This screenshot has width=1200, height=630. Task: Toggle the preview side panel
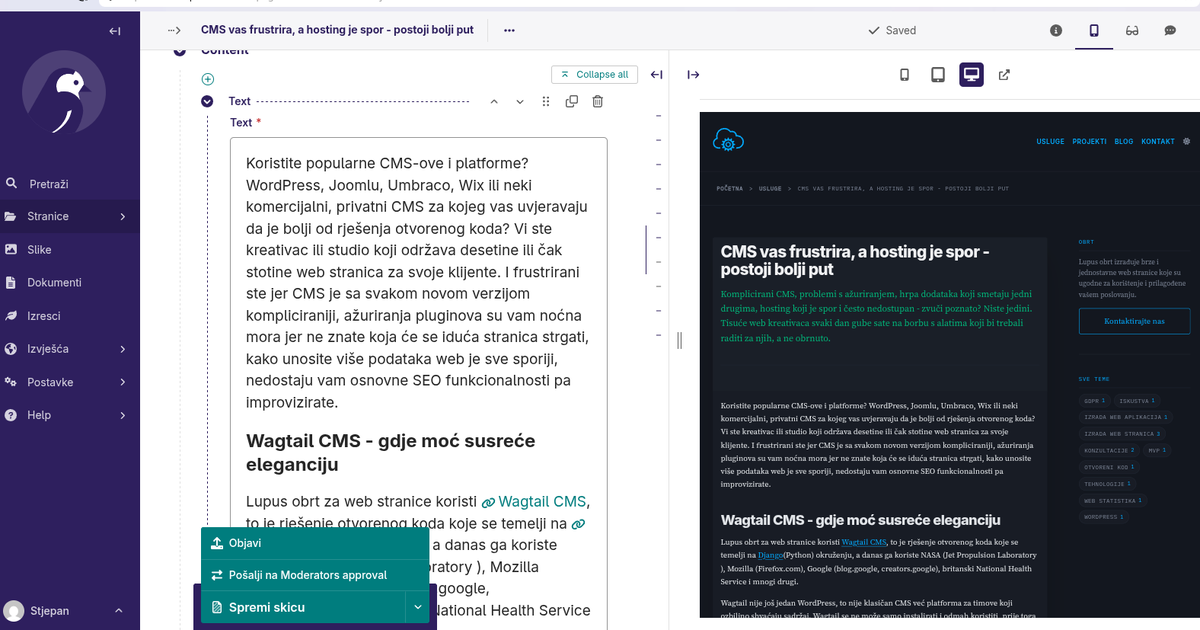[x=1094, y=30]
